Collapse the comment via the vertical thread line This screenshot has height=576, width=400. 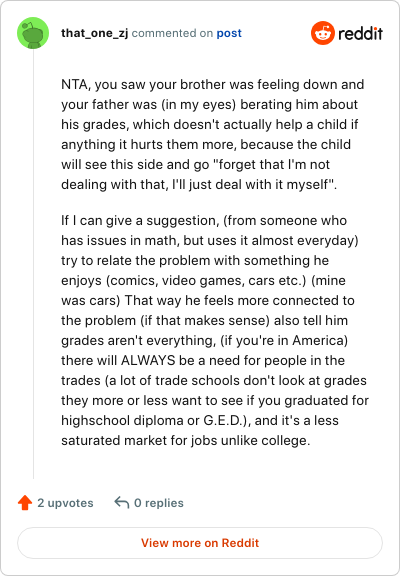(x=33, y=264)
